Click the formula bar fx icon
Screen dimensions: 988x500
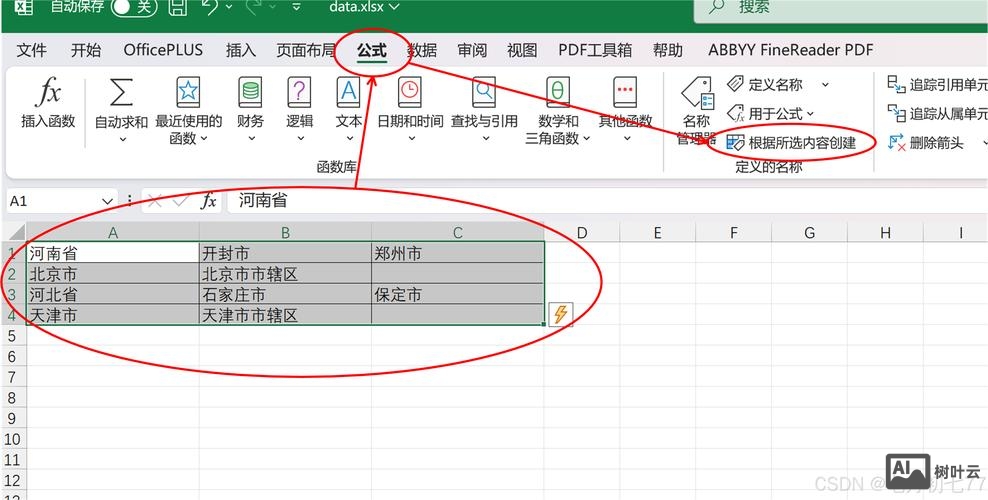(x=209, y=201)
